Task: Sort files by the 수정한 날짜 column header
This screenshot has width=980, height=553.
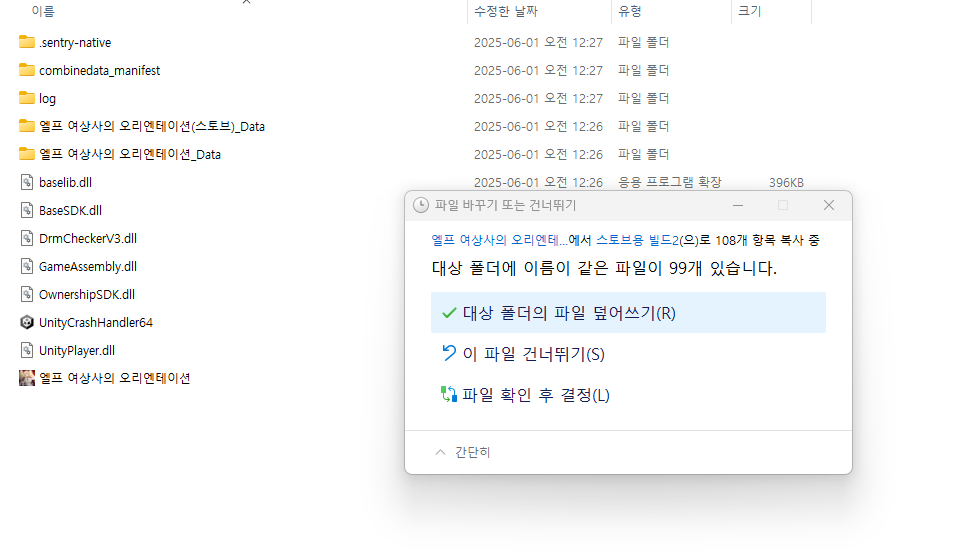Action: tap(506, 11)
